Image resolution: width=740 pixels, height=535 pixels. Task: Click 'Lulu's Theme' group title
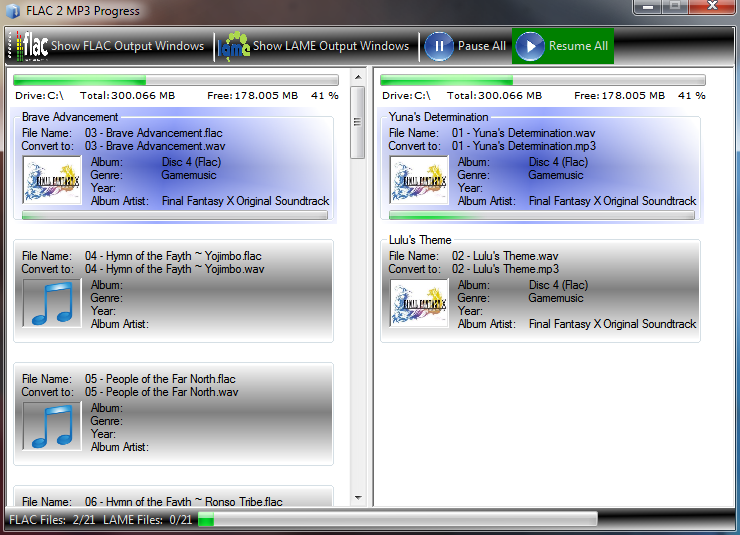(x=420, y=240)
